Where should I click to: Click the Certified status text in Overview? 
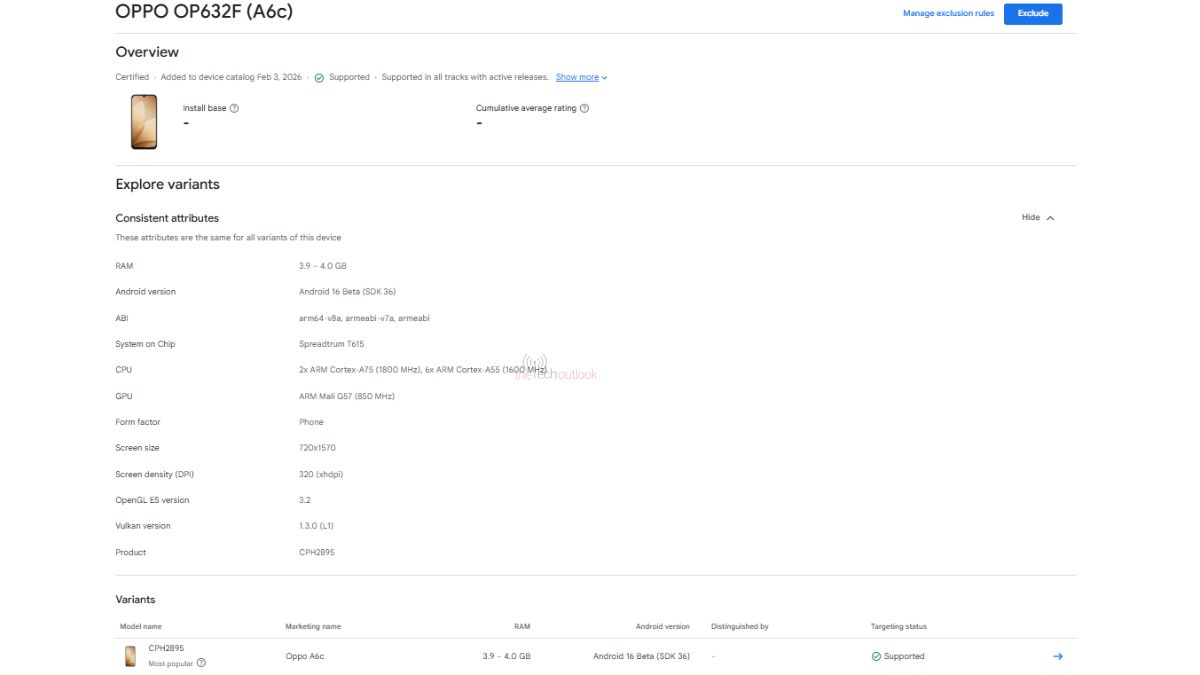[131, 76]
